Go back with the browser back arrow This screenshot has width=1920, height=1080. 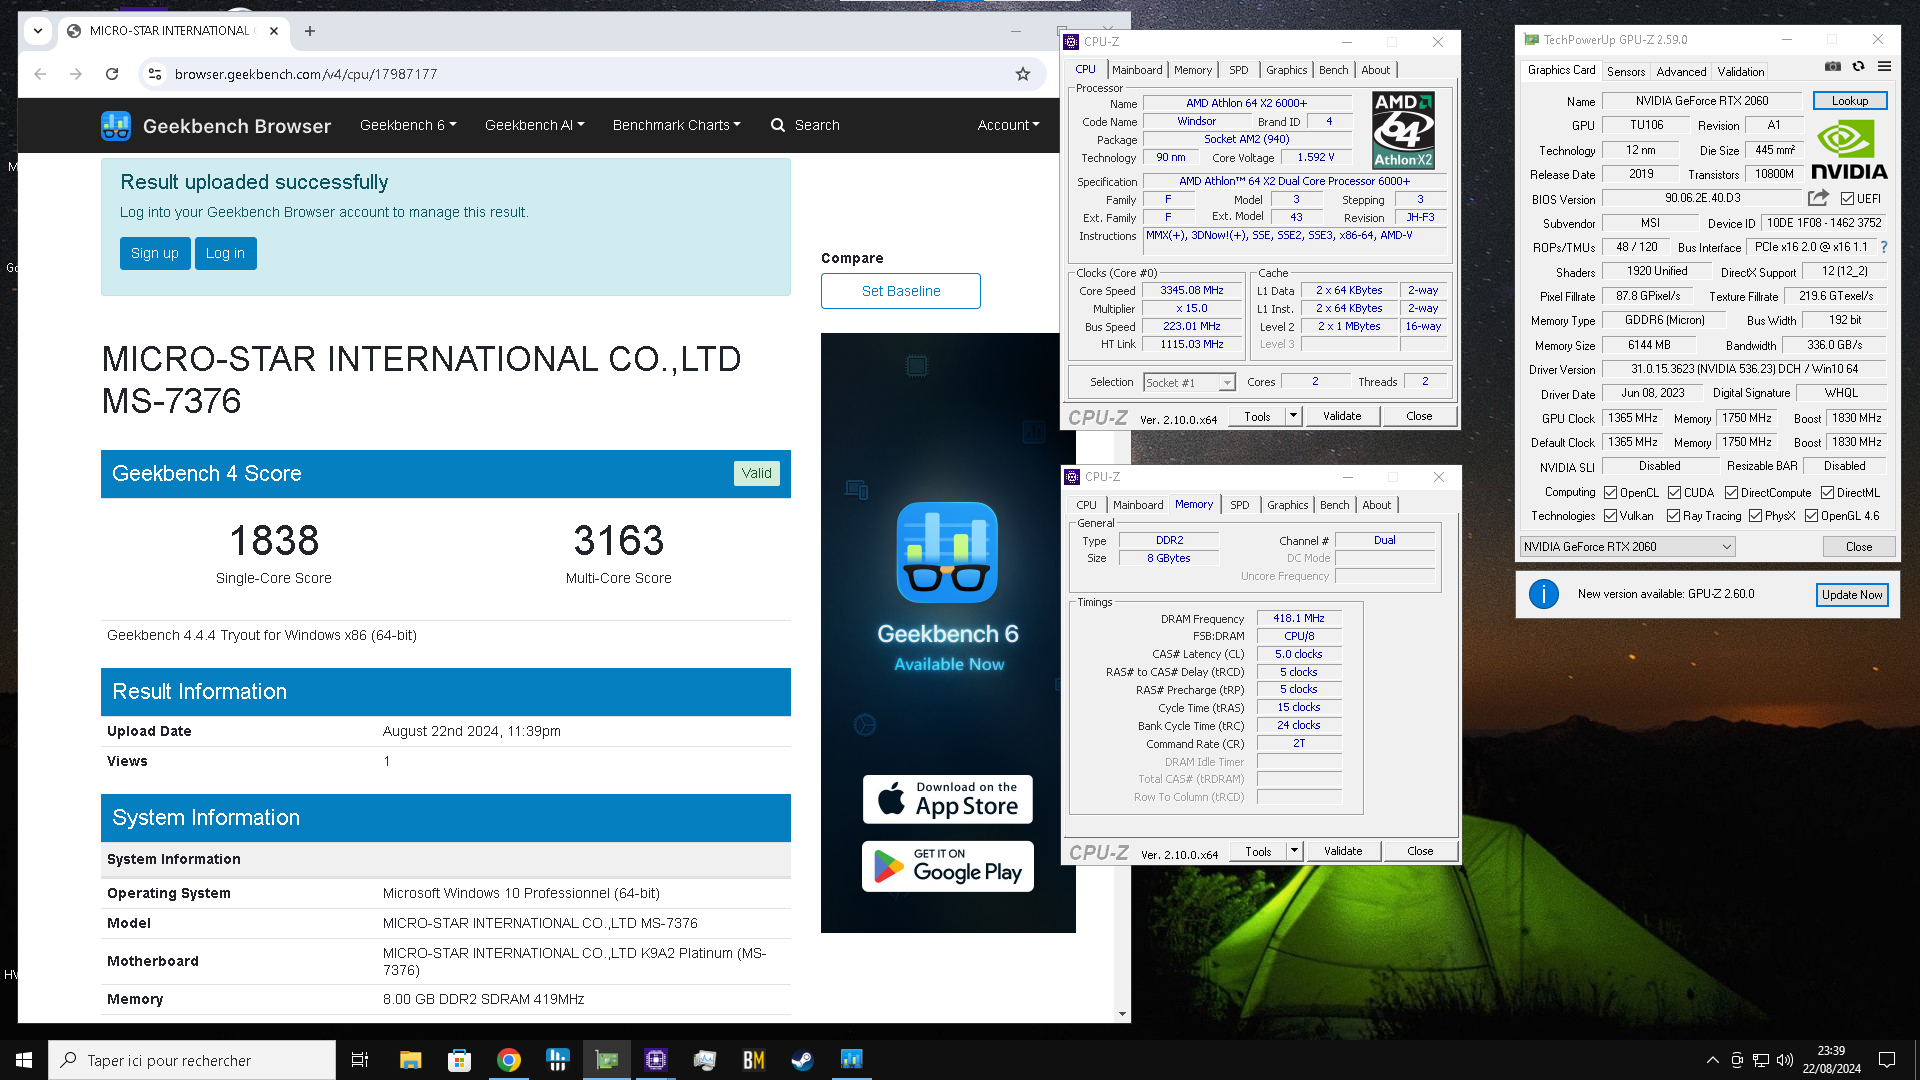pos(40,74)
